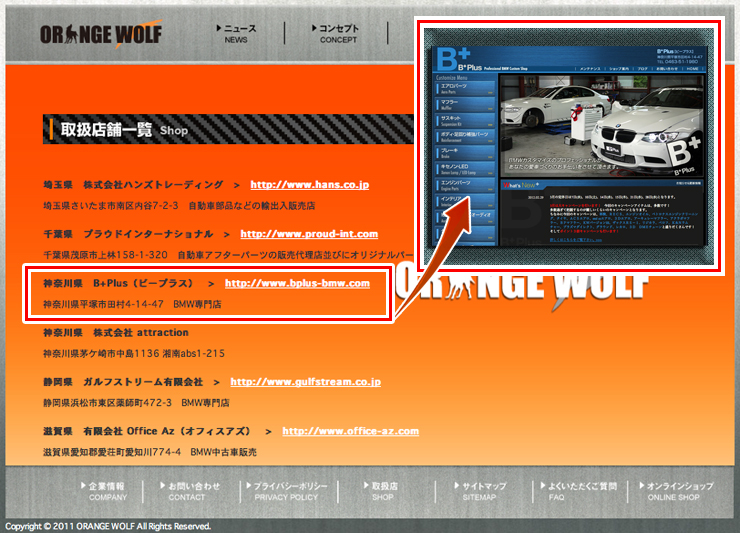Click 静岡県 ガルフストリーム有限会社 shop name

pyautogui.click(x=123, y=382)
